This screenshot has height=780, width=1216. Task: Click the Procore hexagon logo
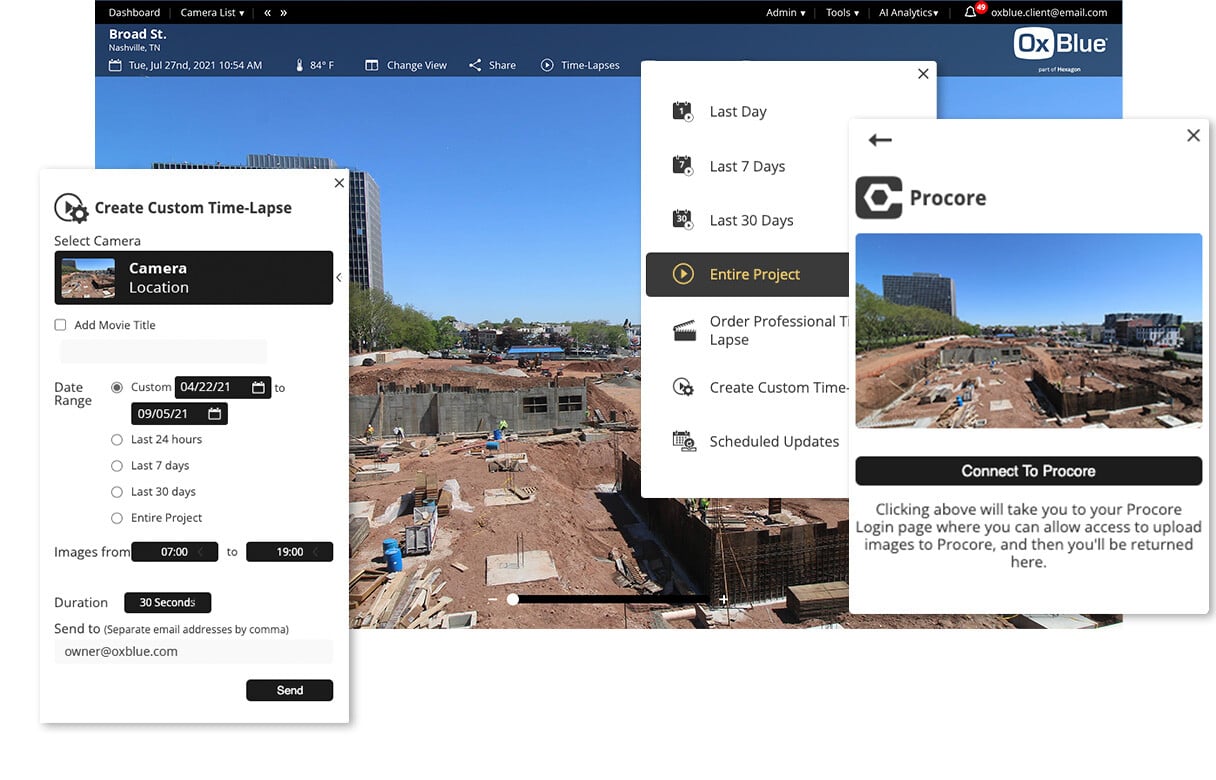coord(879,198)
